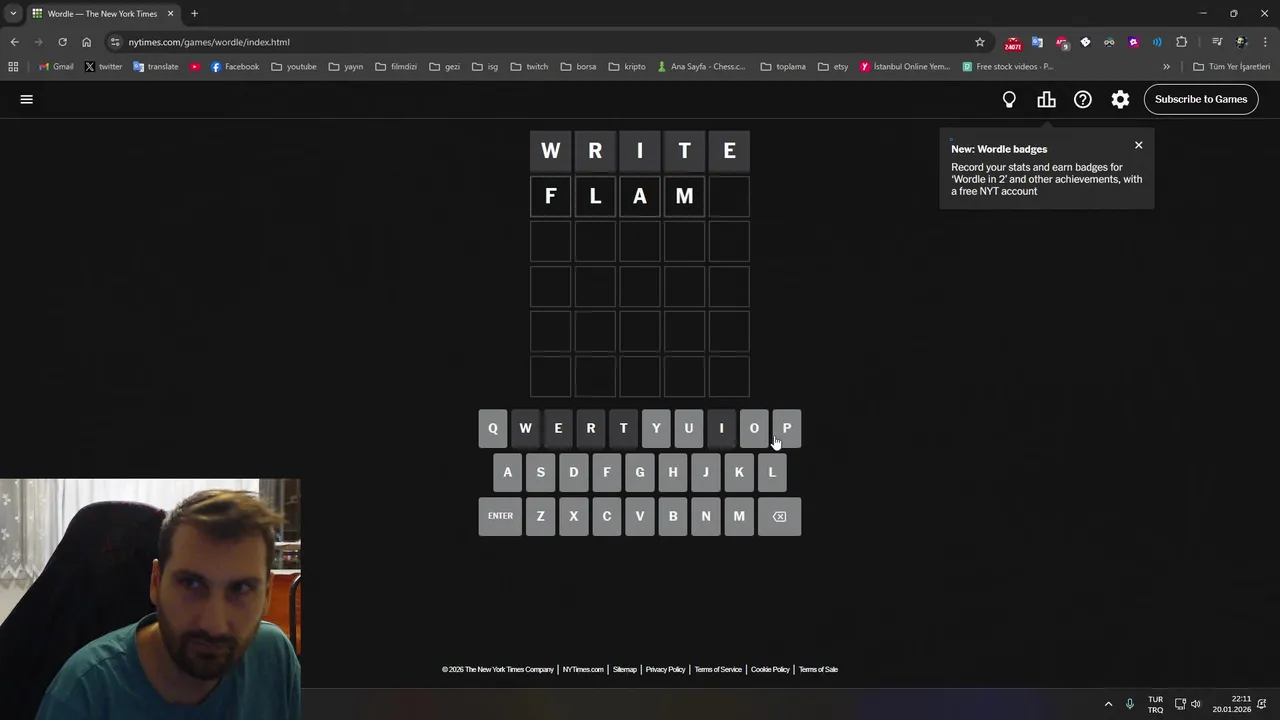This screenshot has height=720, width=1280.
Task: Open the How to Play help icon
Action: point(1083,99)
